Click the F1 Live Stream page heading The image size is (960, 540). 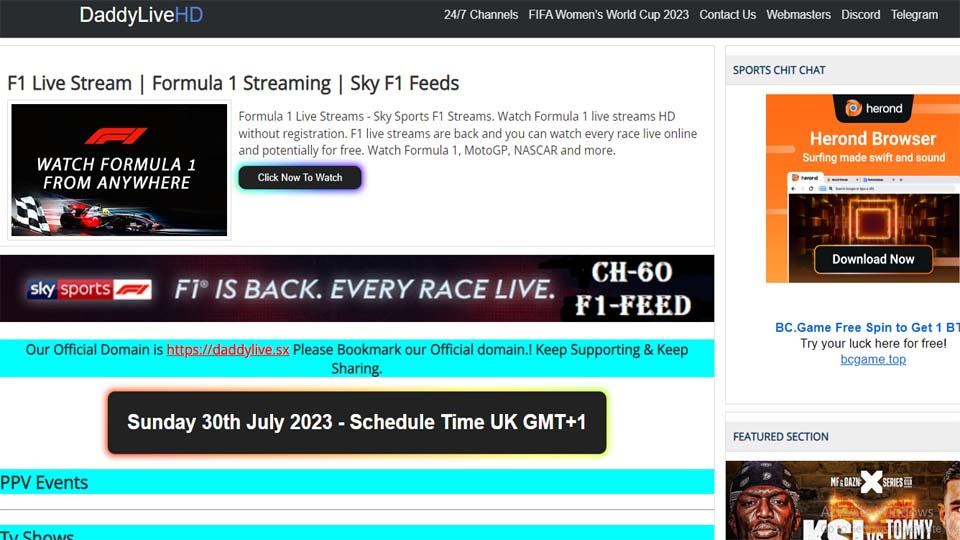pyautogui.click(x=233, y=83)
